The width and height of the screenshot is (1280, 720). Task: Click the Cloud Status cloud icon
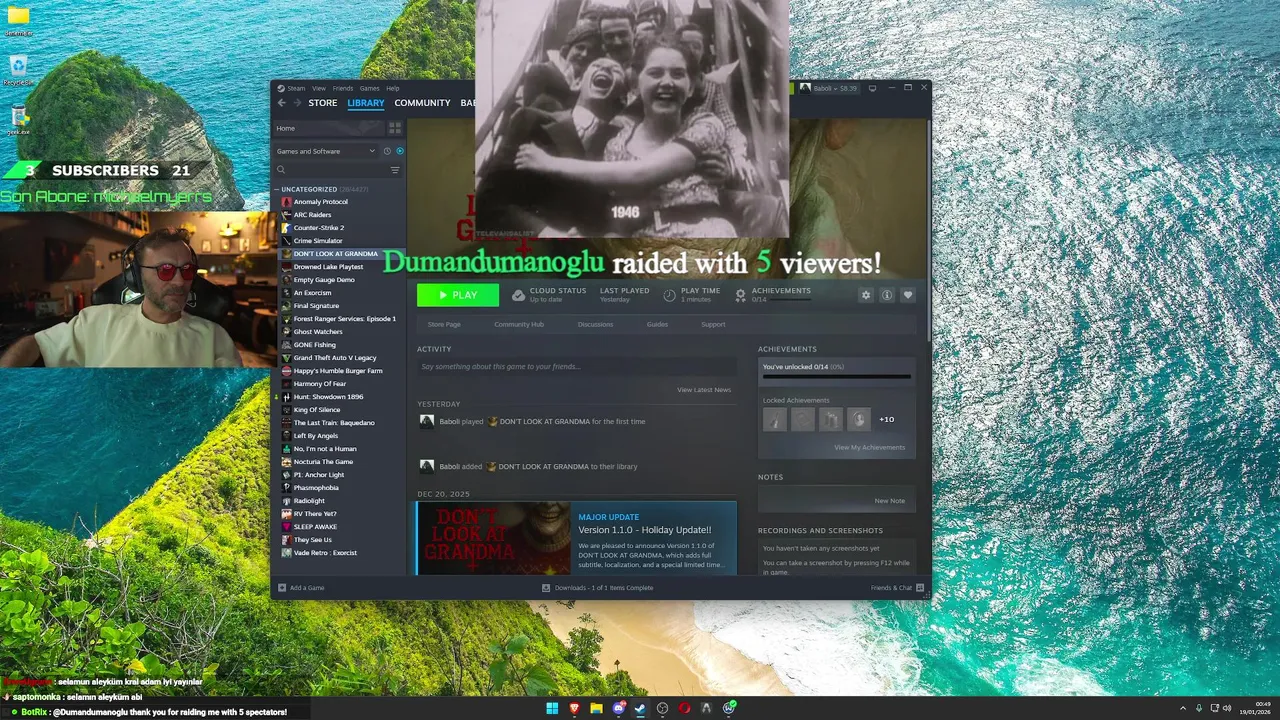click(518, 295)
